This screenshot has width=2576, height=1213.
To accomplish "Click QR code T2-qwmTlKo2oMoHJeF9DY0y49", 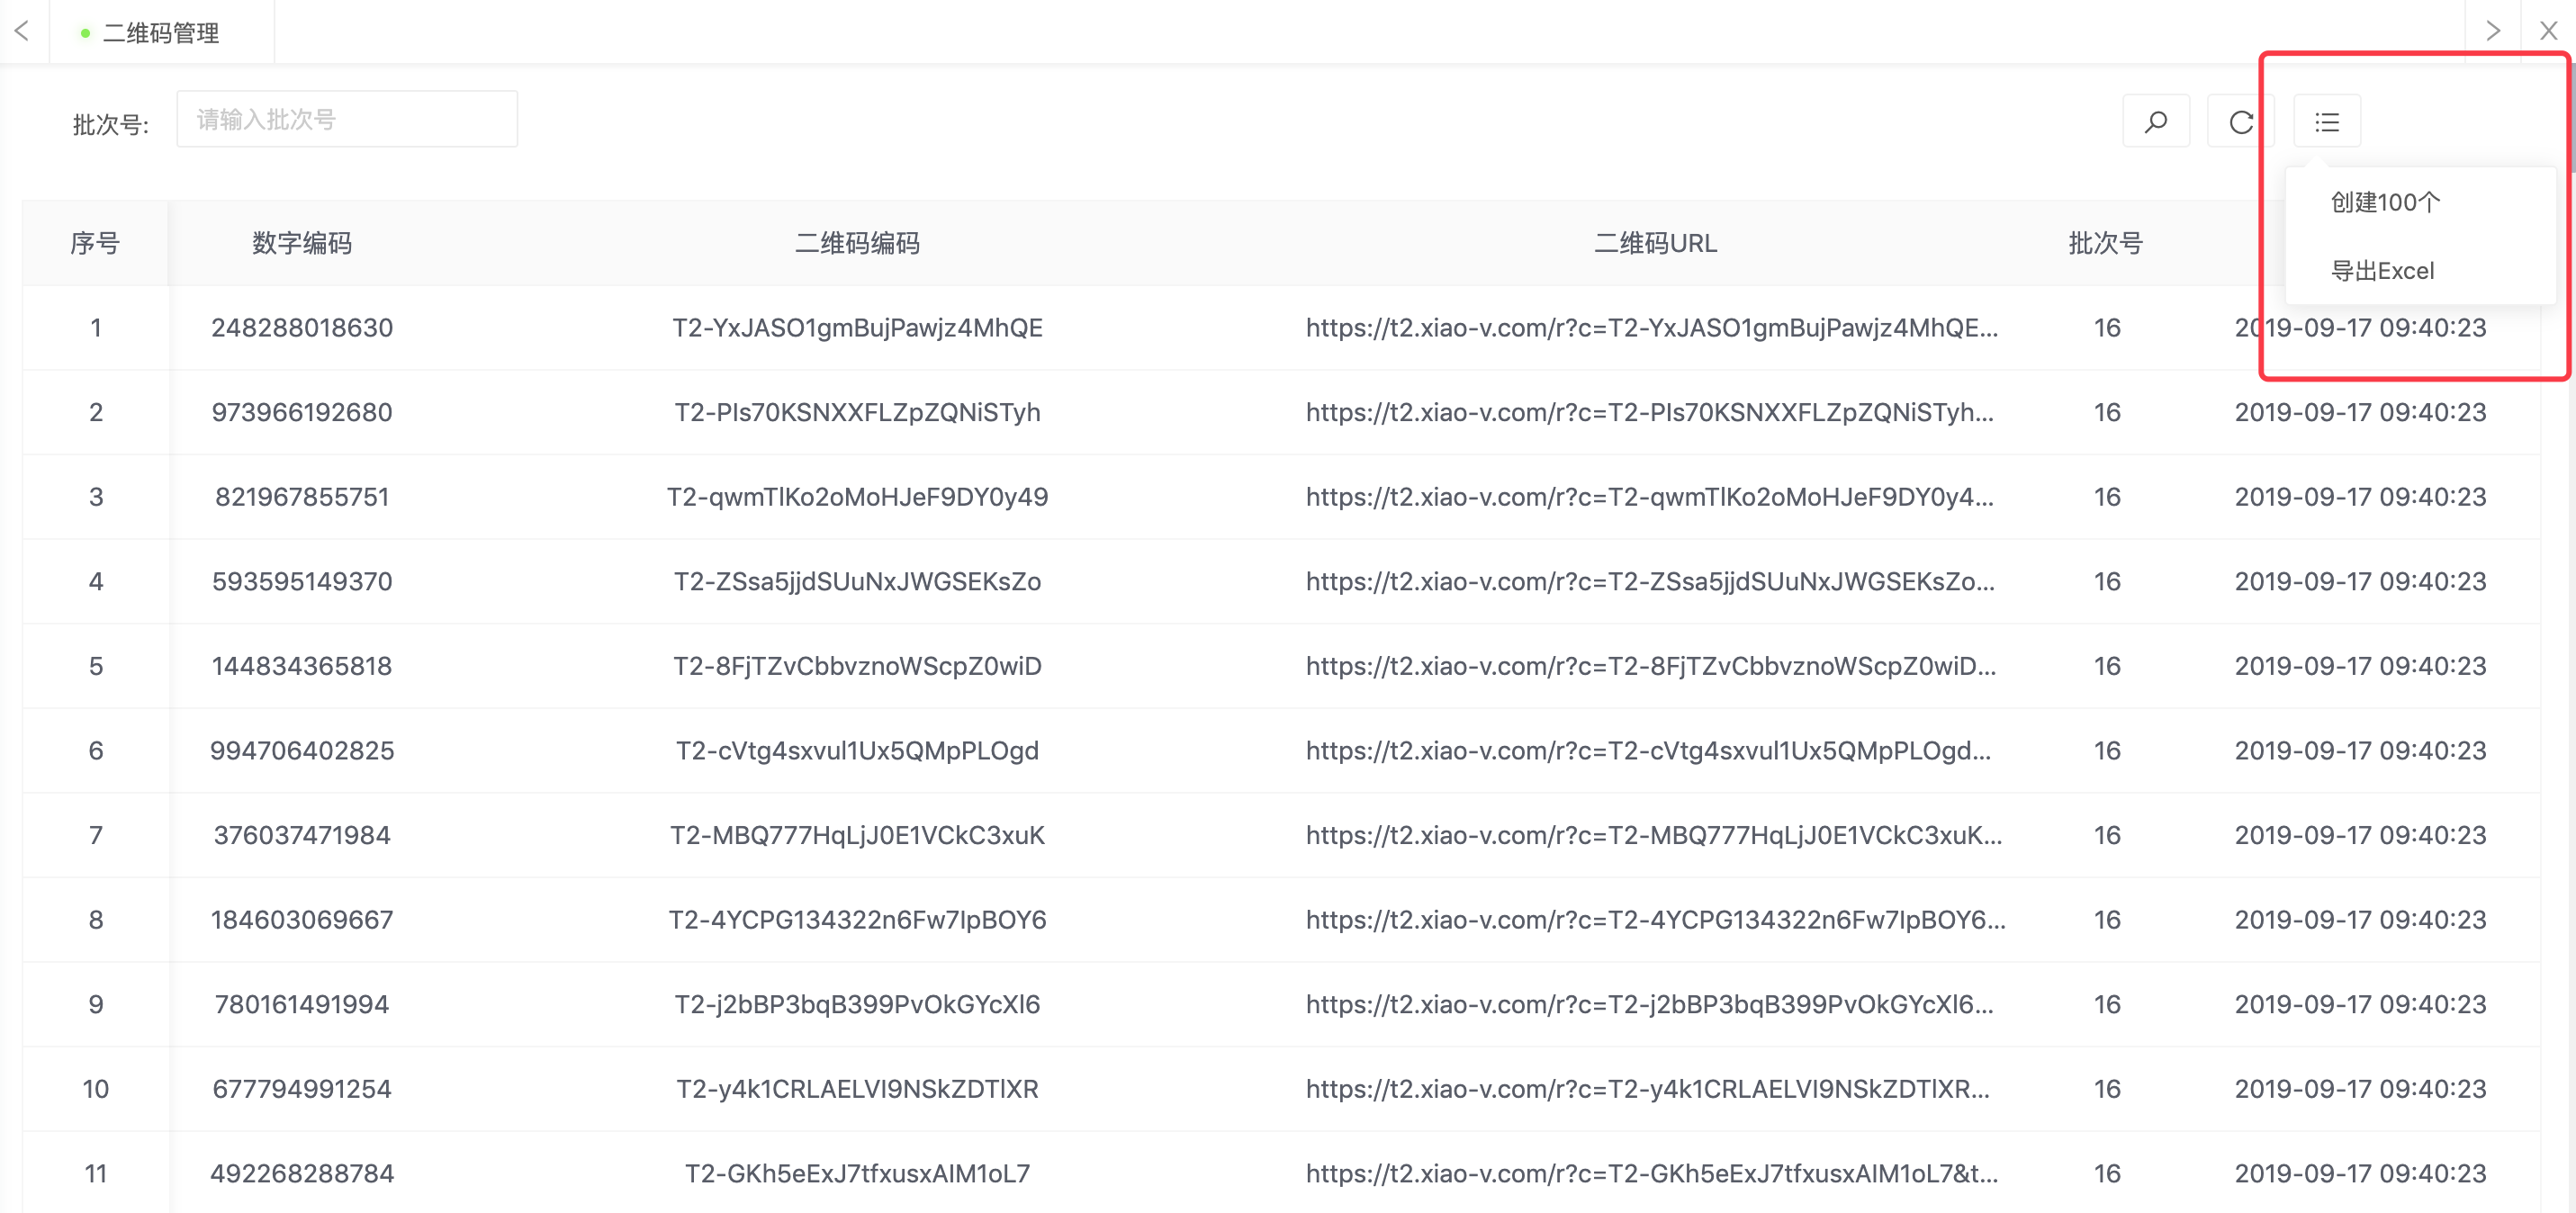I will (x=857, y=497).
